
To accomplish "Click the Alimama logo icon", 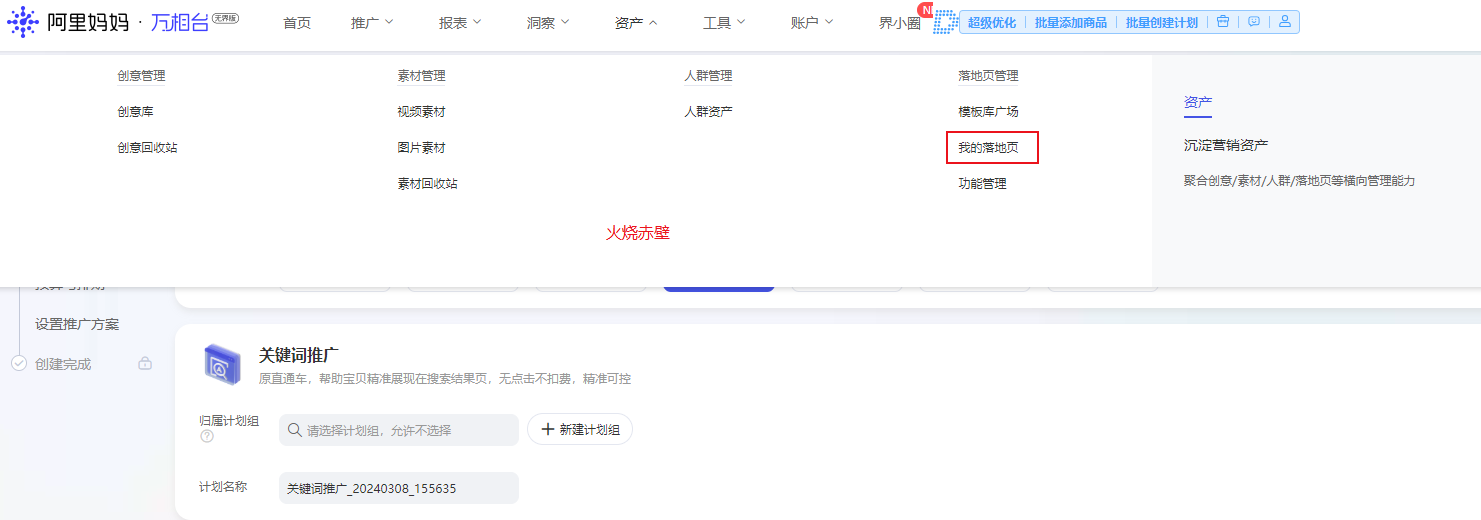I will pyautogui.click(x=22, y=22).
